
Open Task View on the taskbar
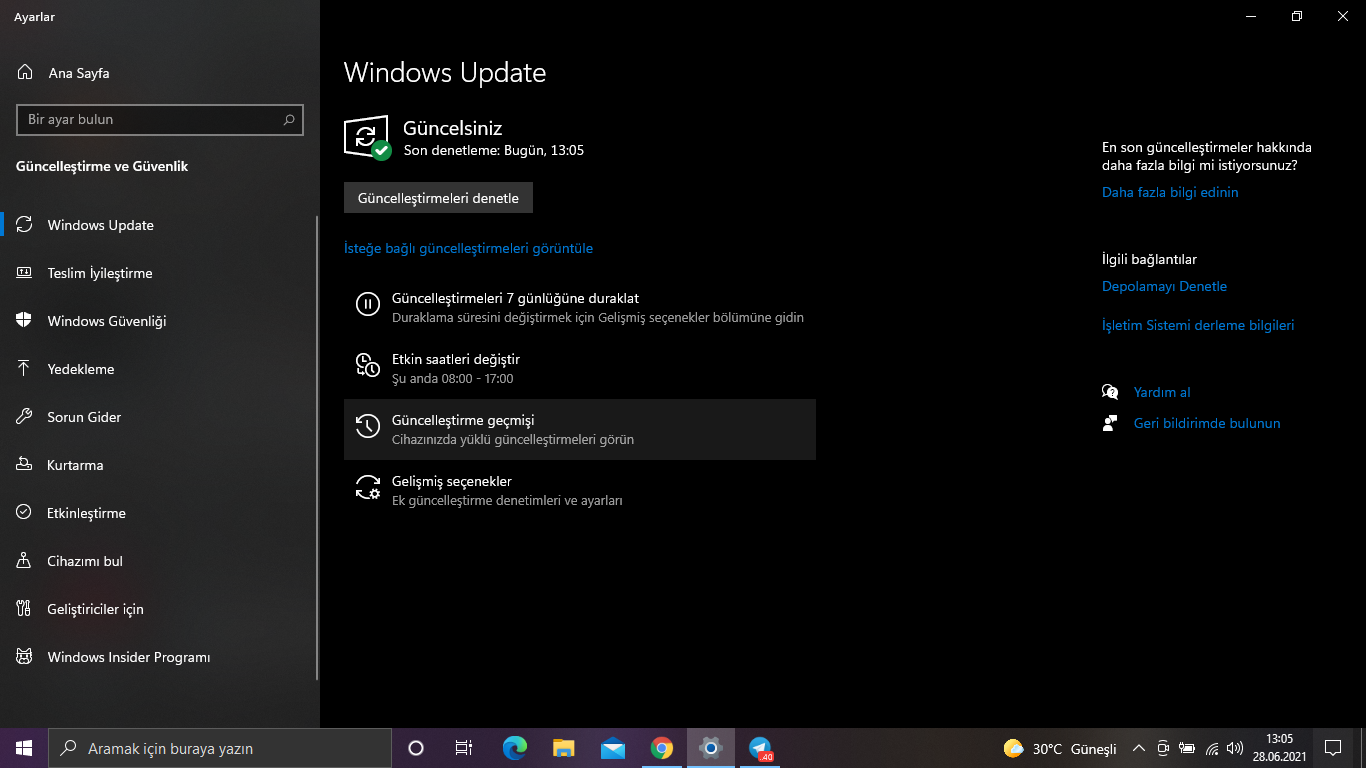(x=464, y=748)
